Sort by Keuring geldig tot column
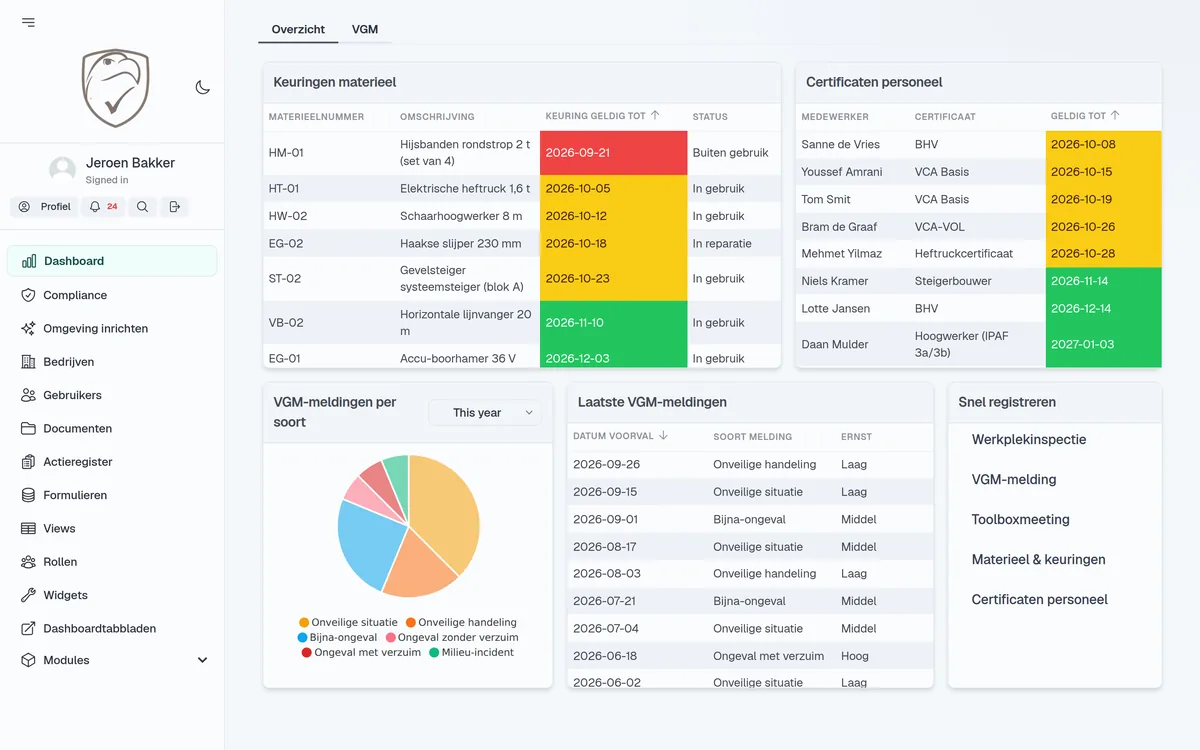The height and width of the screenshot is (750, 1200). coord(603,116)
